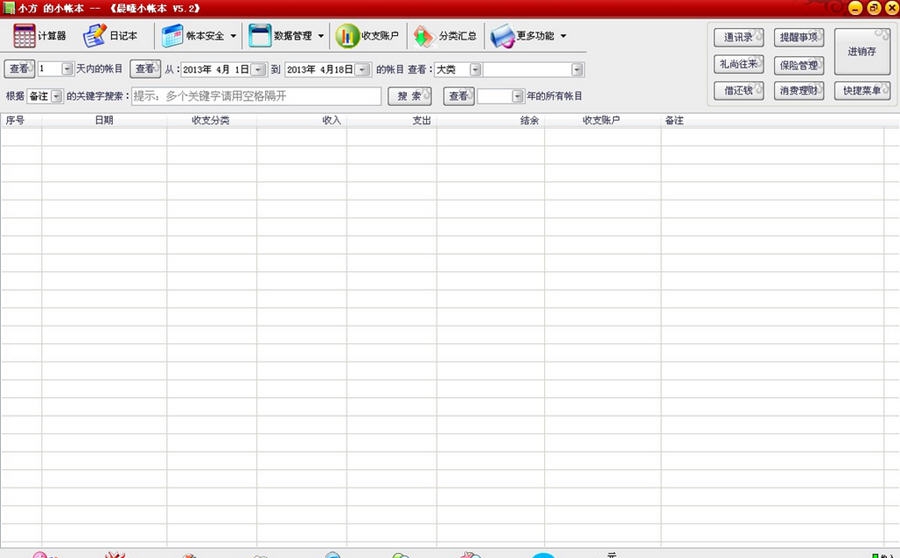Open the 备注 search-field dropdown
Viewport: 900px width, 558px height.
[x=56, y=96]
